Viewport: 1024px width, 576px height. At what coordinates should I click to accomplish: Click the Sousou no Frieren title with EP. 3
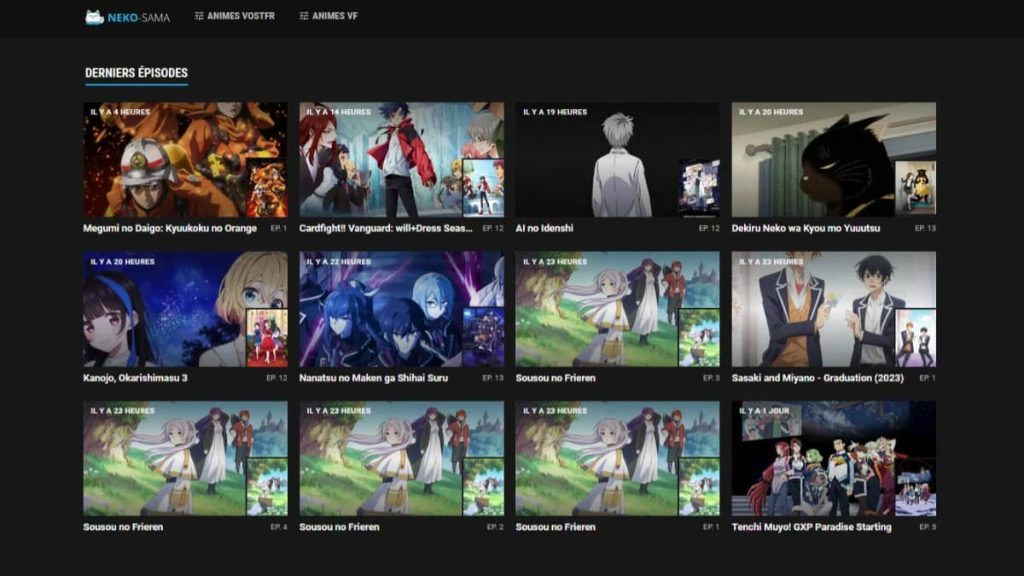pyautogui.click(x=555, y=377)
